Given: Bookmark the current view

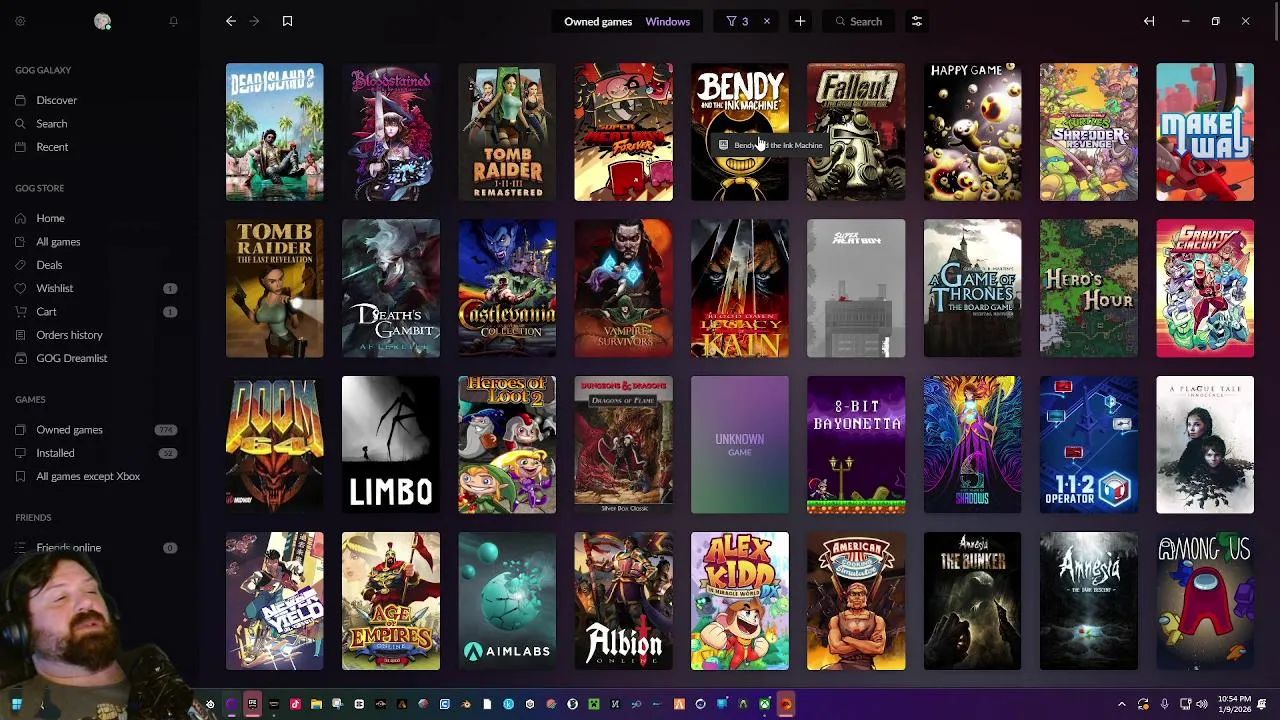Looking at the screenshot, I should coord(287,21).
